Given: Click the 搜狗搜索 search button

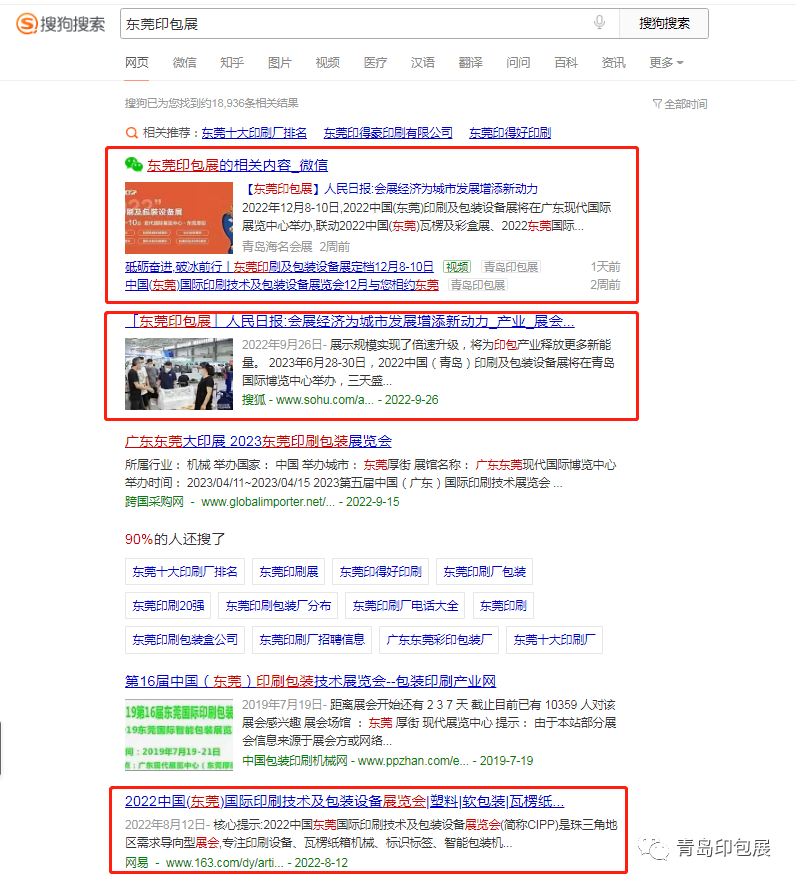Looking at the screenshot, I should point(664,23).
